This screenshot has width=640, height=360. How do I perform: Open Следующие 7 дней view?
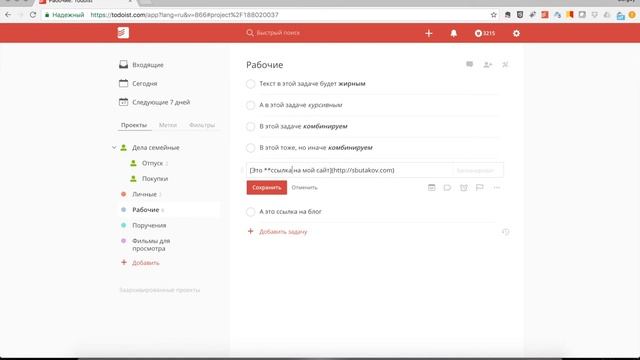click(161, 102)
